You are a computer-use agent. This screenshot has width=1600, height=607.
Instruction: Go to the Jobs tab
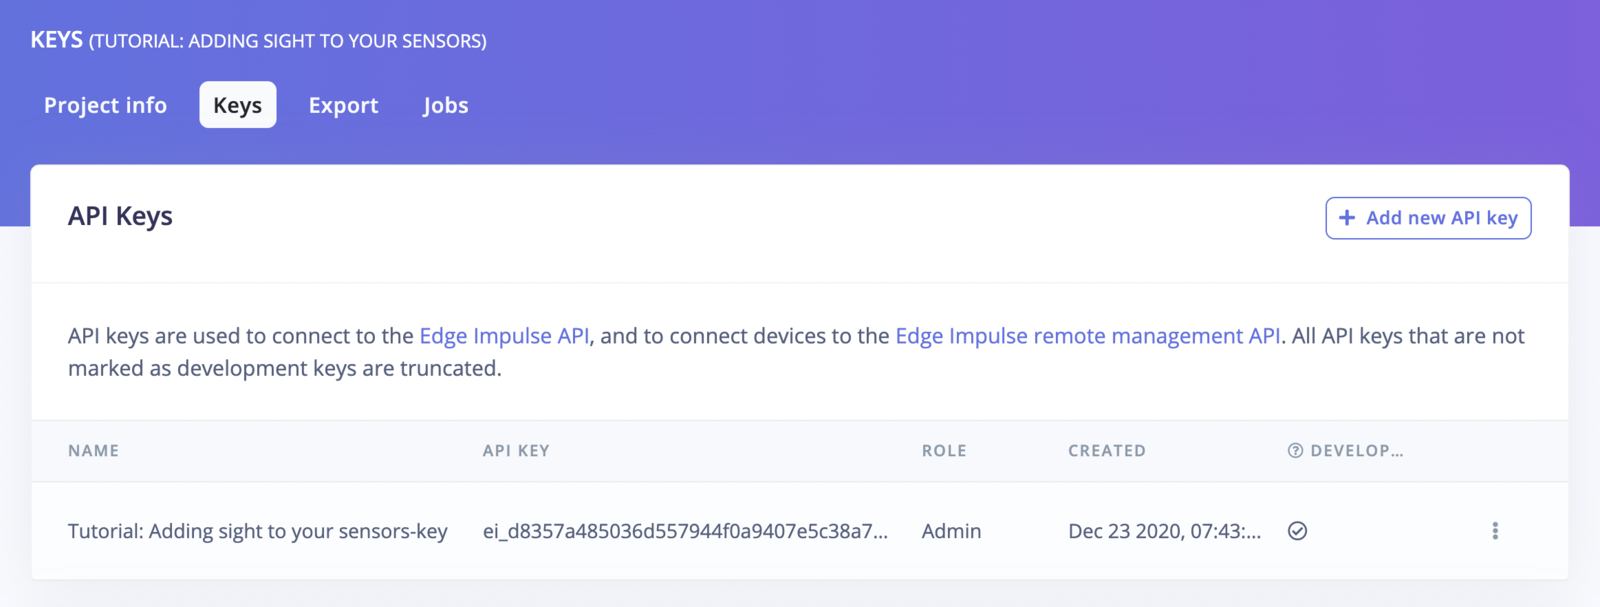446,105
